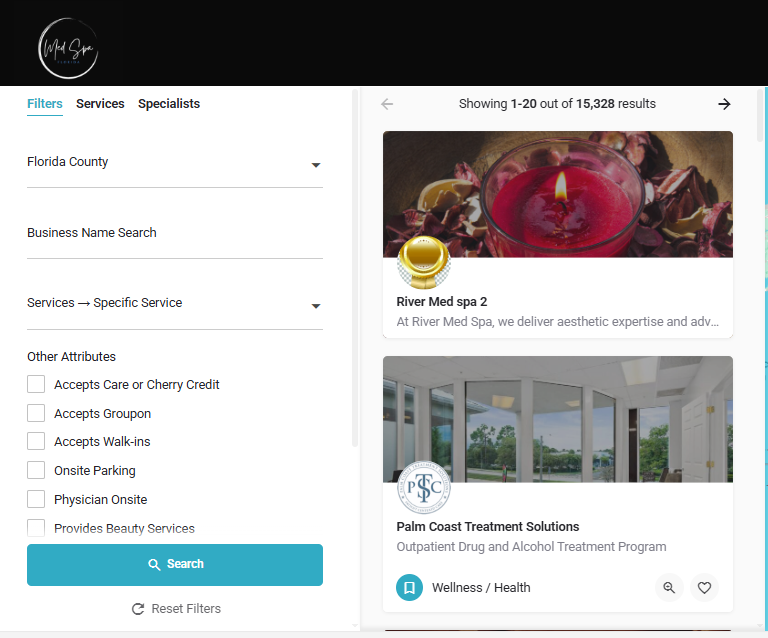This screenshot has height=638, width=768.
Task: Favorite Palm Coast Treatment Solutions with heart icon
Action: [x=704, y=587]
